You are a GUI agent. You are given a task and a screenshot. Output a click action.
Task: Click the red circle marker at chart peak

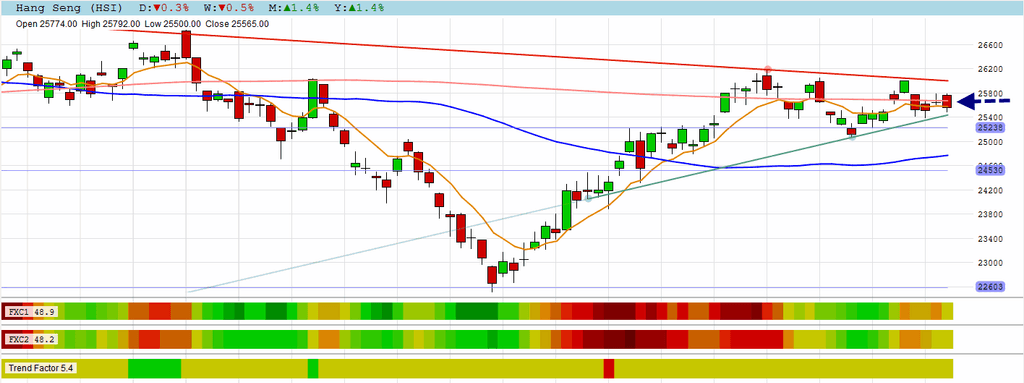pyautogui.click(x=767, y=69)
